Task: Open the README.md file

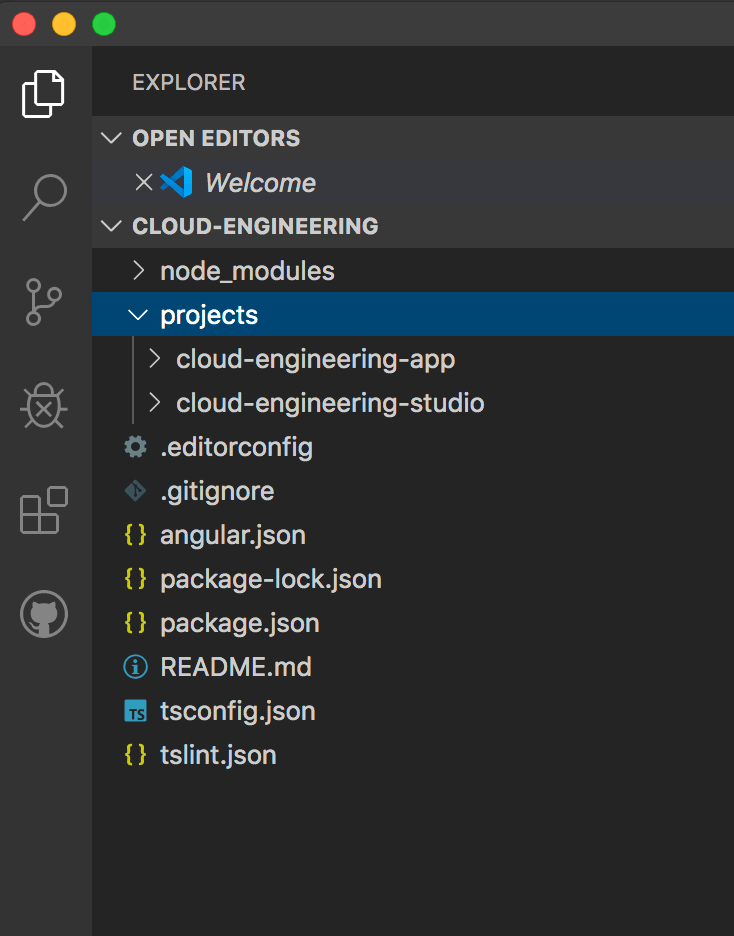Action: click(x=236, y=667)
